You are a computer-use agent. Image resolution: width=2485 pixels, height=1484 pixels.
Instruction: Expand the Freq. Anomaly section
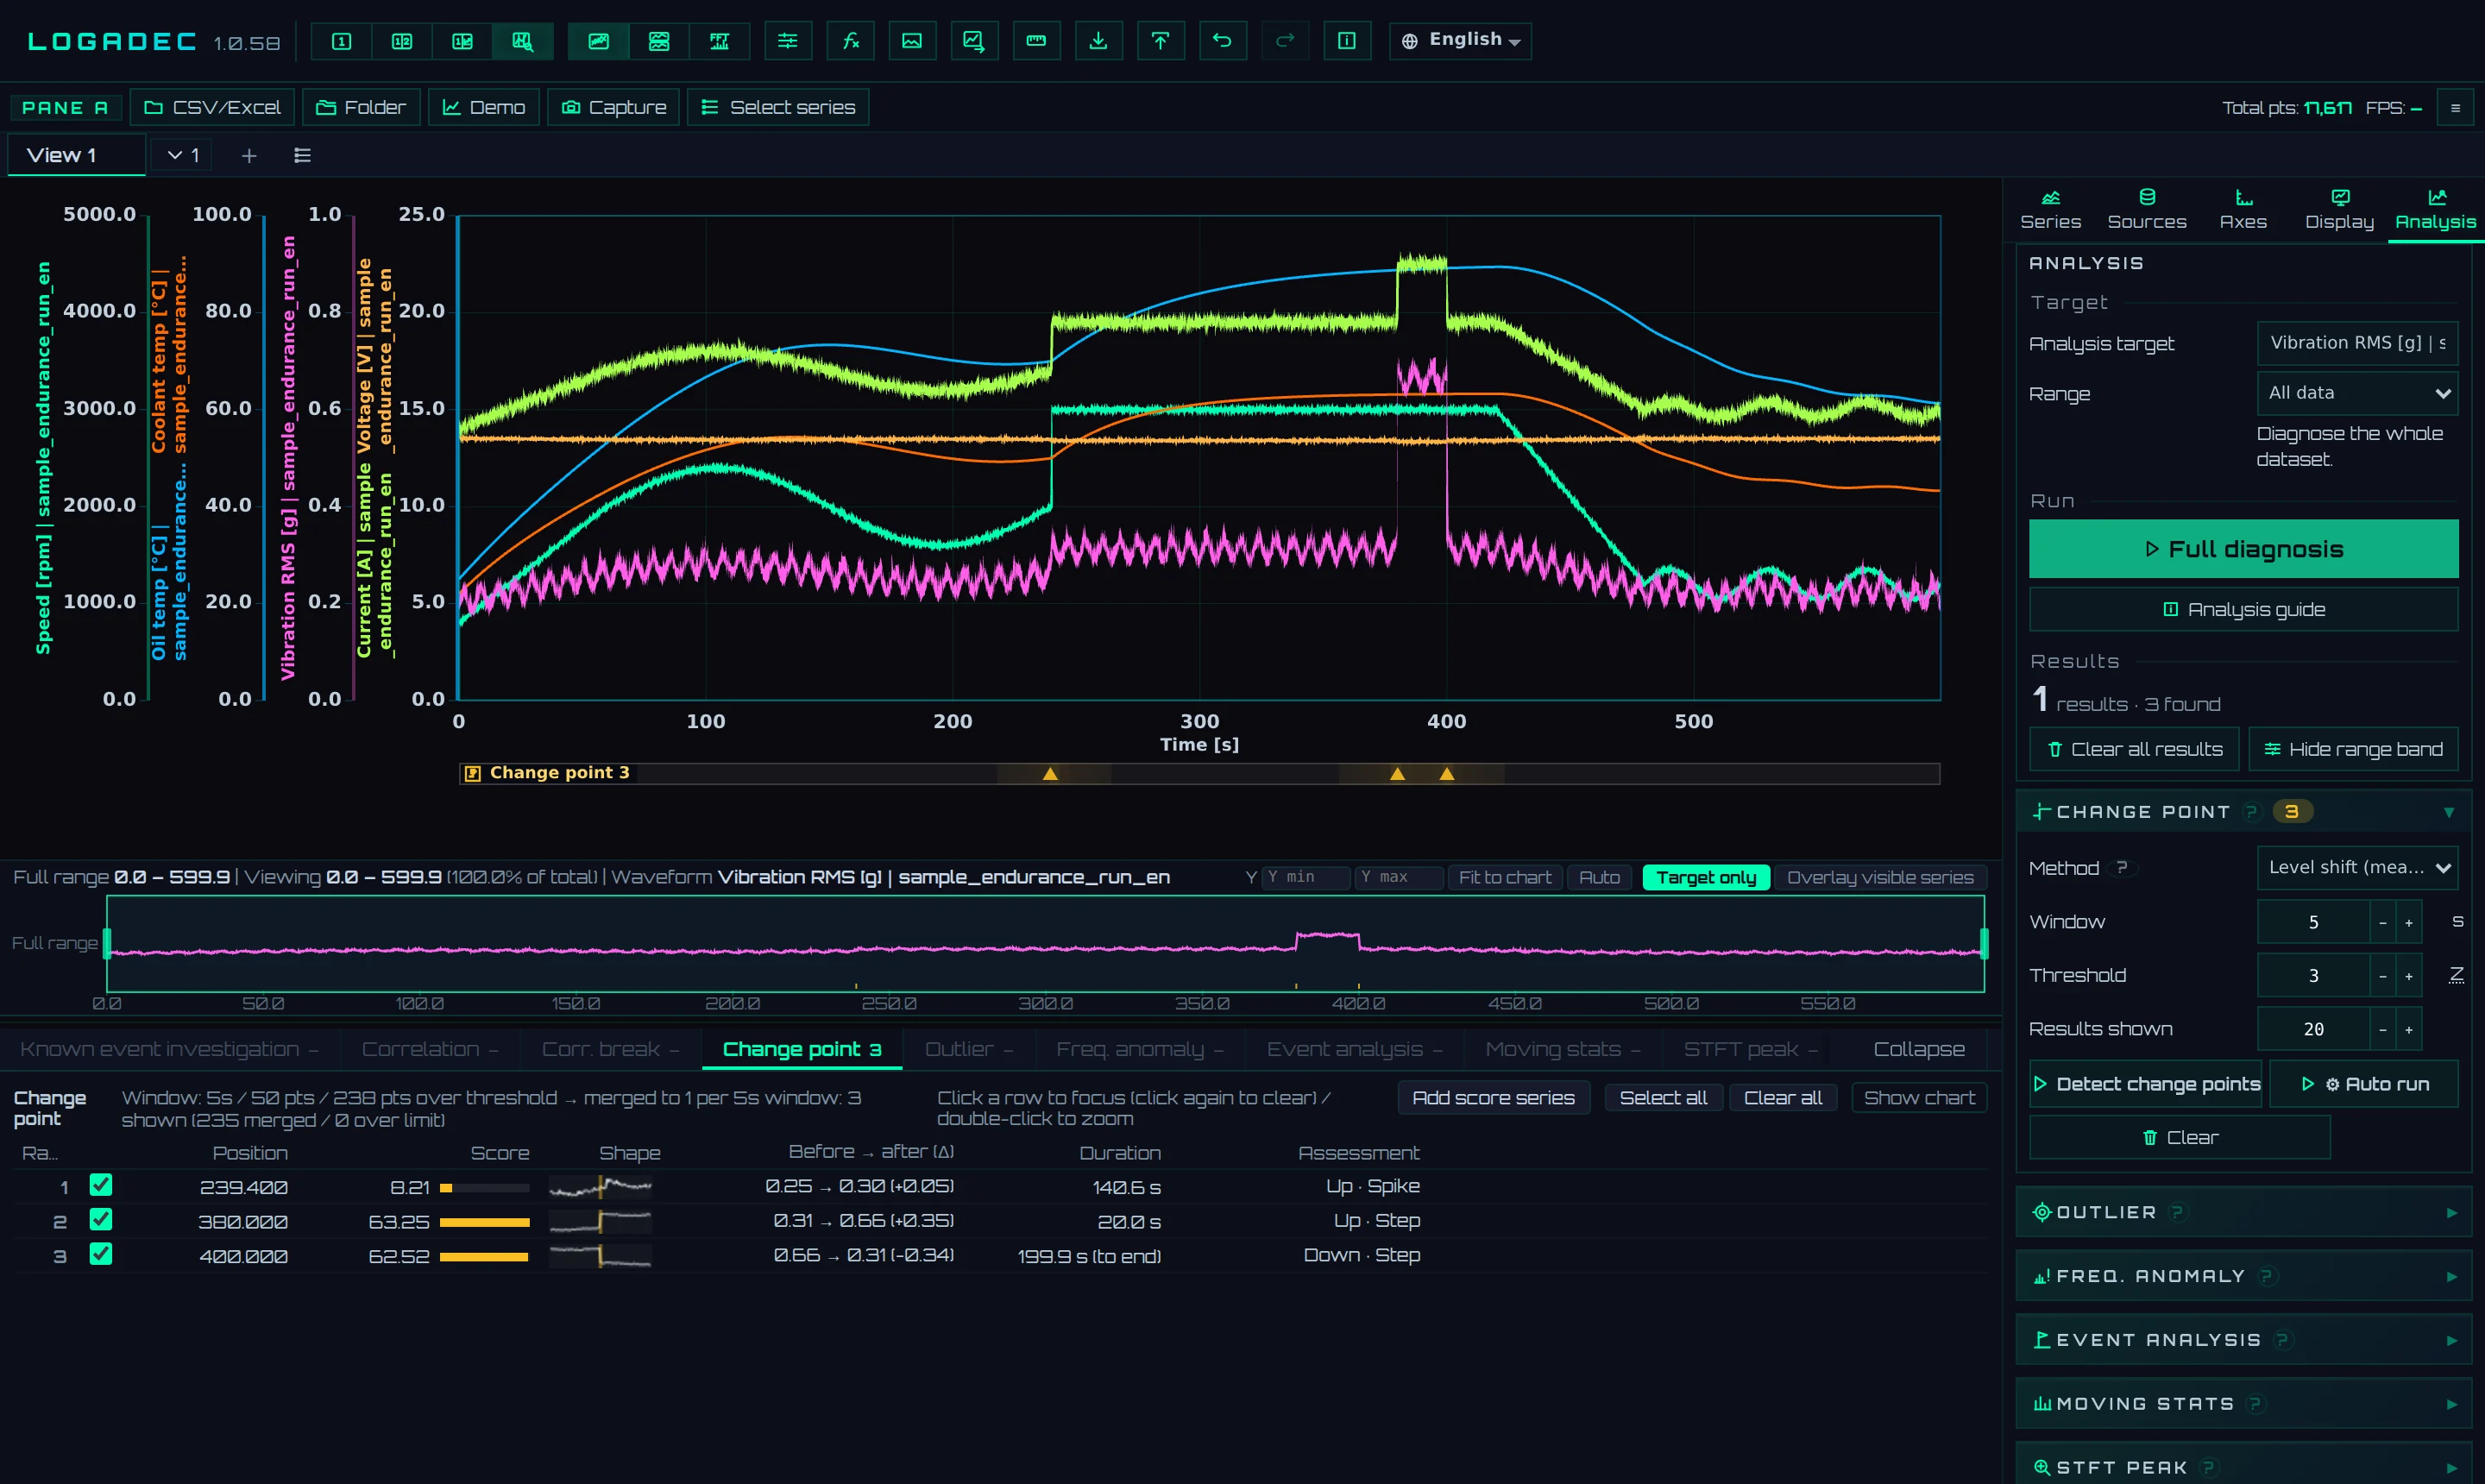tap(2243, 1276)
